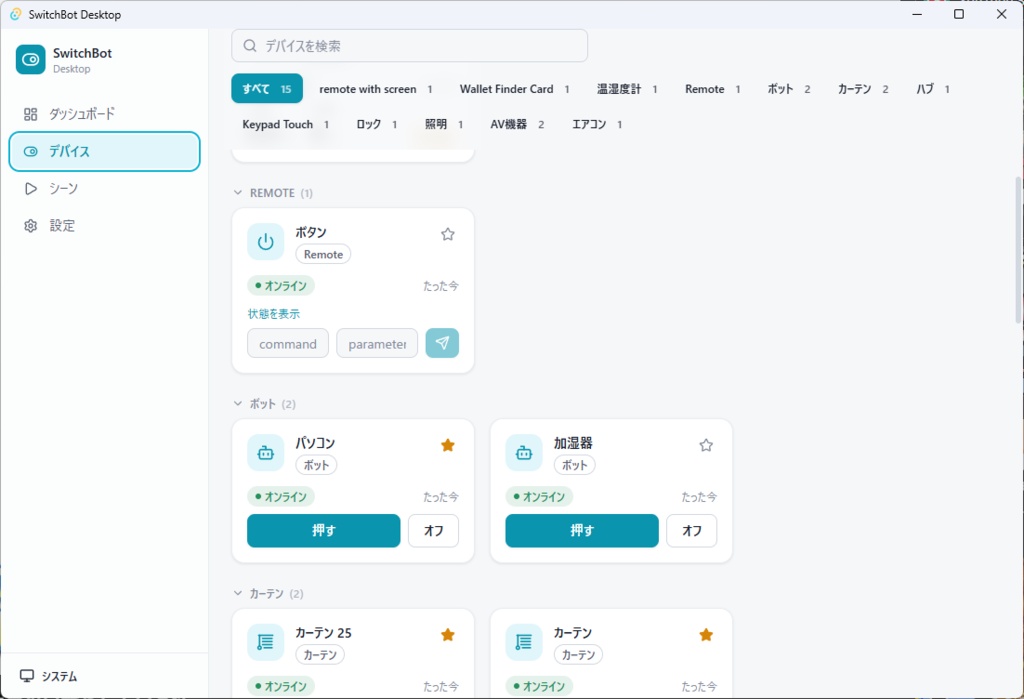The width and height of the screenshot is (1024, 699).
Task: Click the デバイス toggle-shaped icon in sidebar
Action: pos(31,152)
